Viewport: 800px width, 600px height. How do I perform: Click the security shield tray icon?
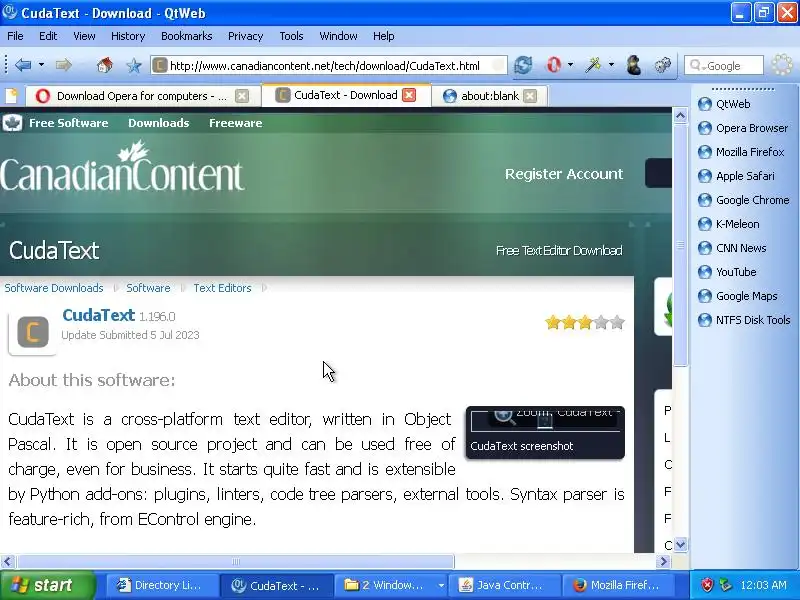(x=707, y=585)
